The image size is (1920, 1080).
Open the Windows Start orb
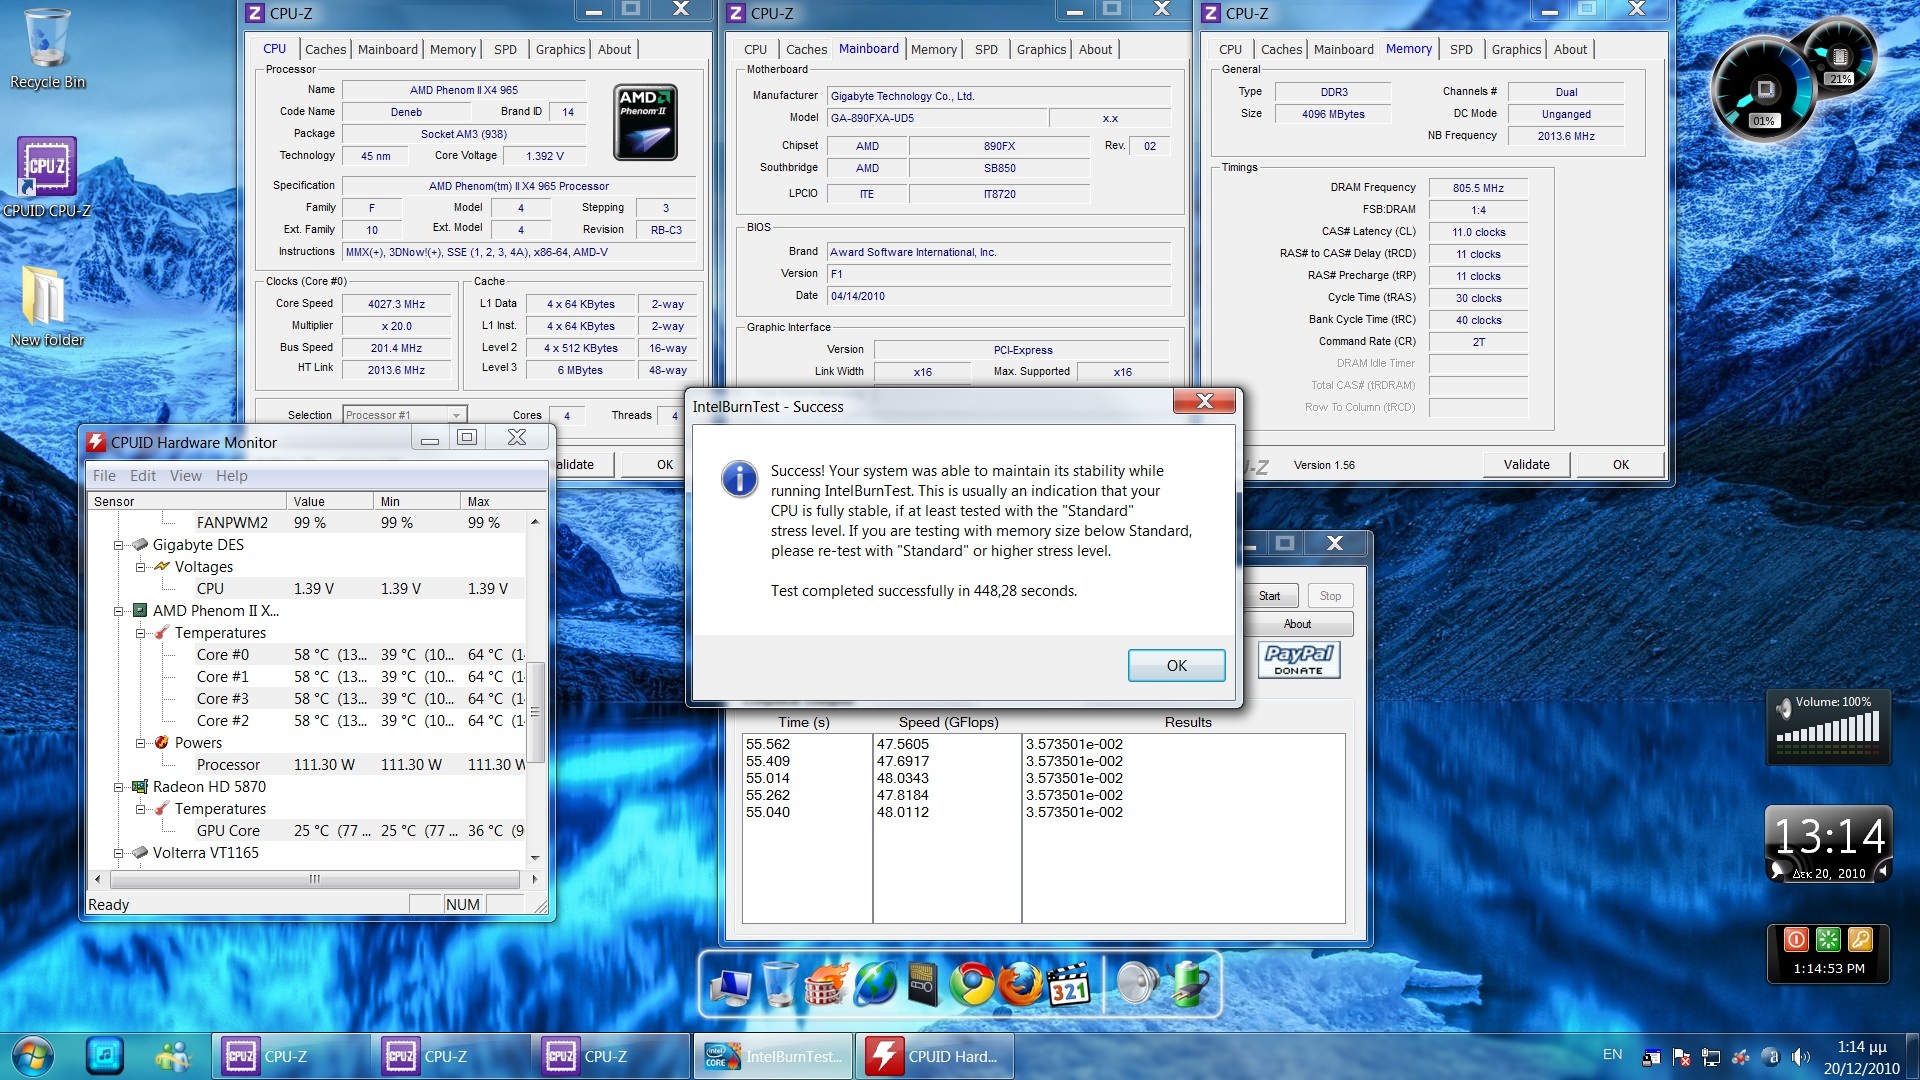coord(33,1056)
